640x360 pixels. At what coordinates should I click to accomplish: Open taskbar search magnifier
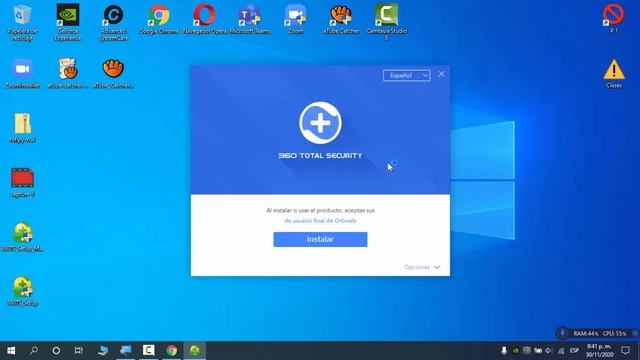point(34,351)
